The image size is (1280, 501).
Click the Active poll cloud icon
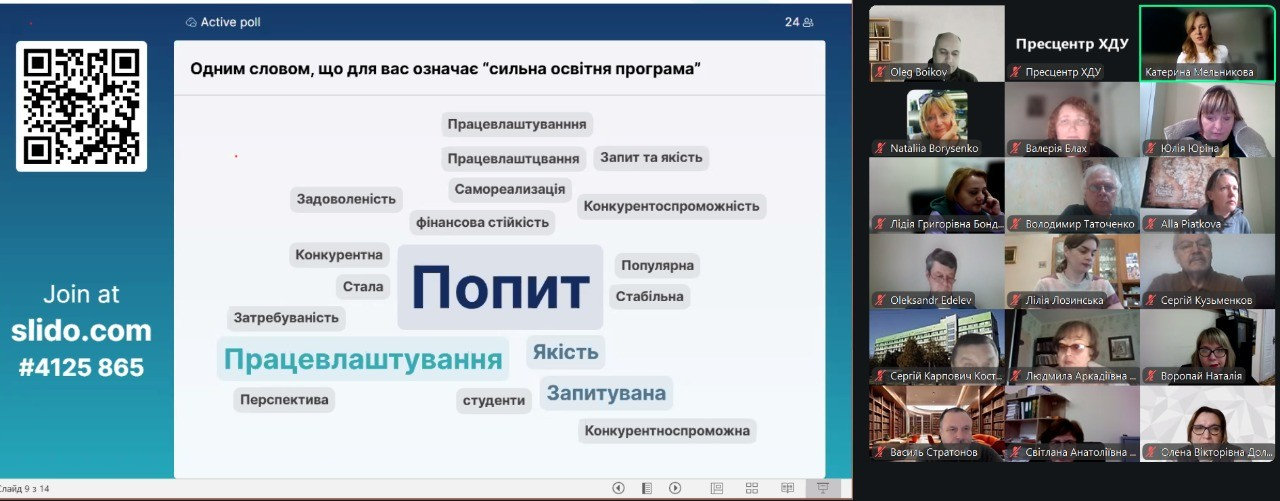pos(191,22)
